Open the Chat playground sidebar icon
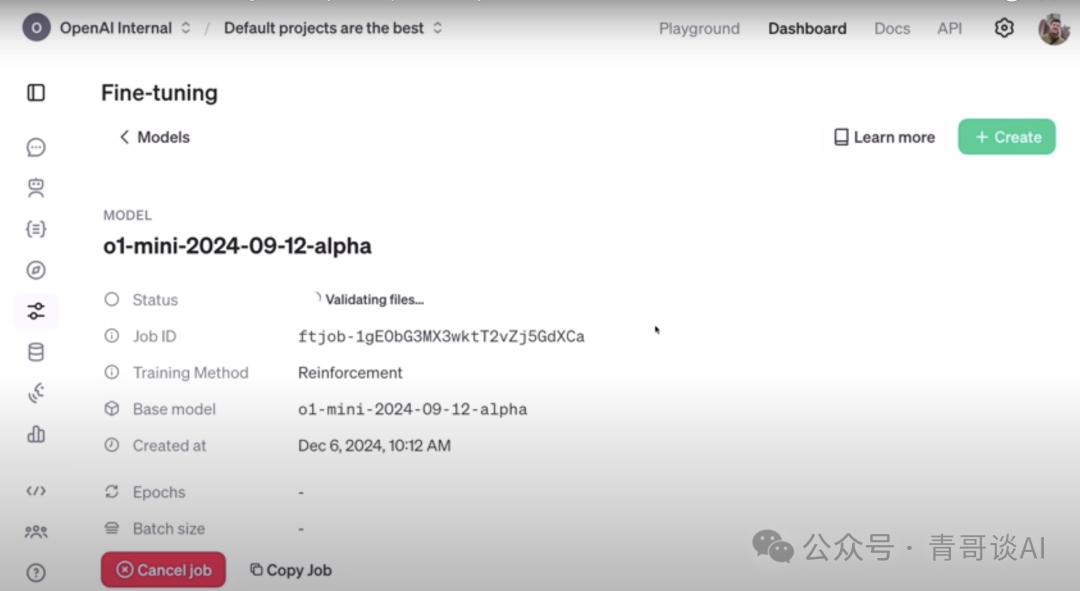Image resolution: width=1080 pixels, height=591 pixels. coord(36,148)
